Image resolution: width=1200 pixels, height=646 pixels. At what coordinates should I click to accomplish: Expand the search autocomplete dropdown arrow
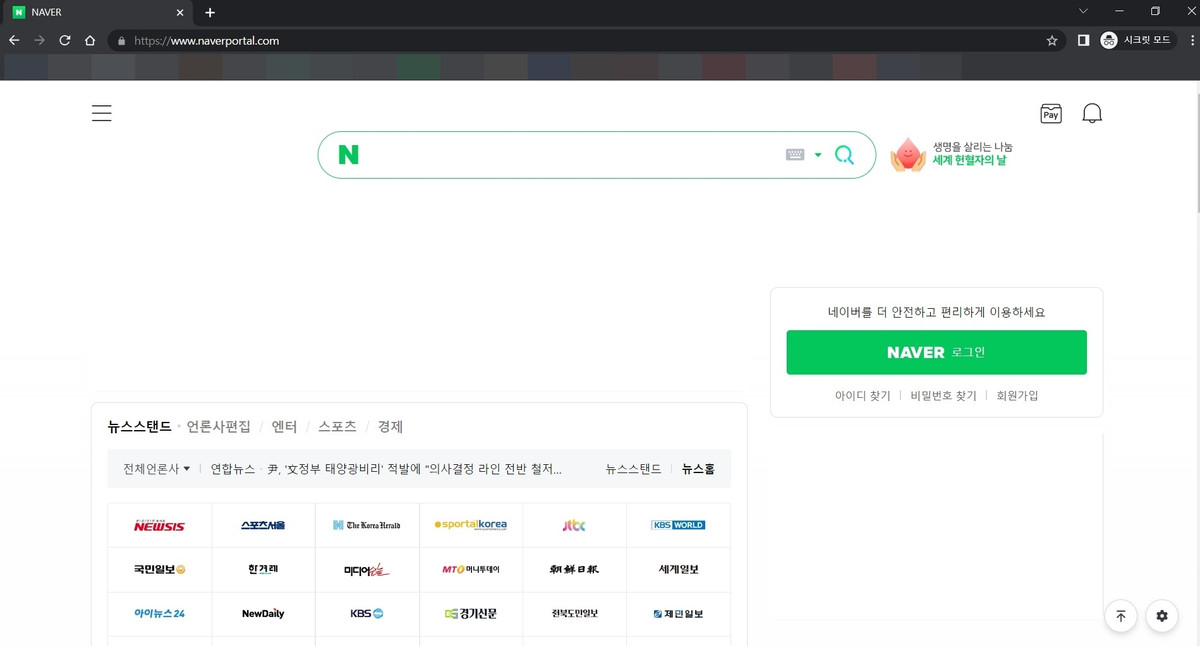pos(818,155)
